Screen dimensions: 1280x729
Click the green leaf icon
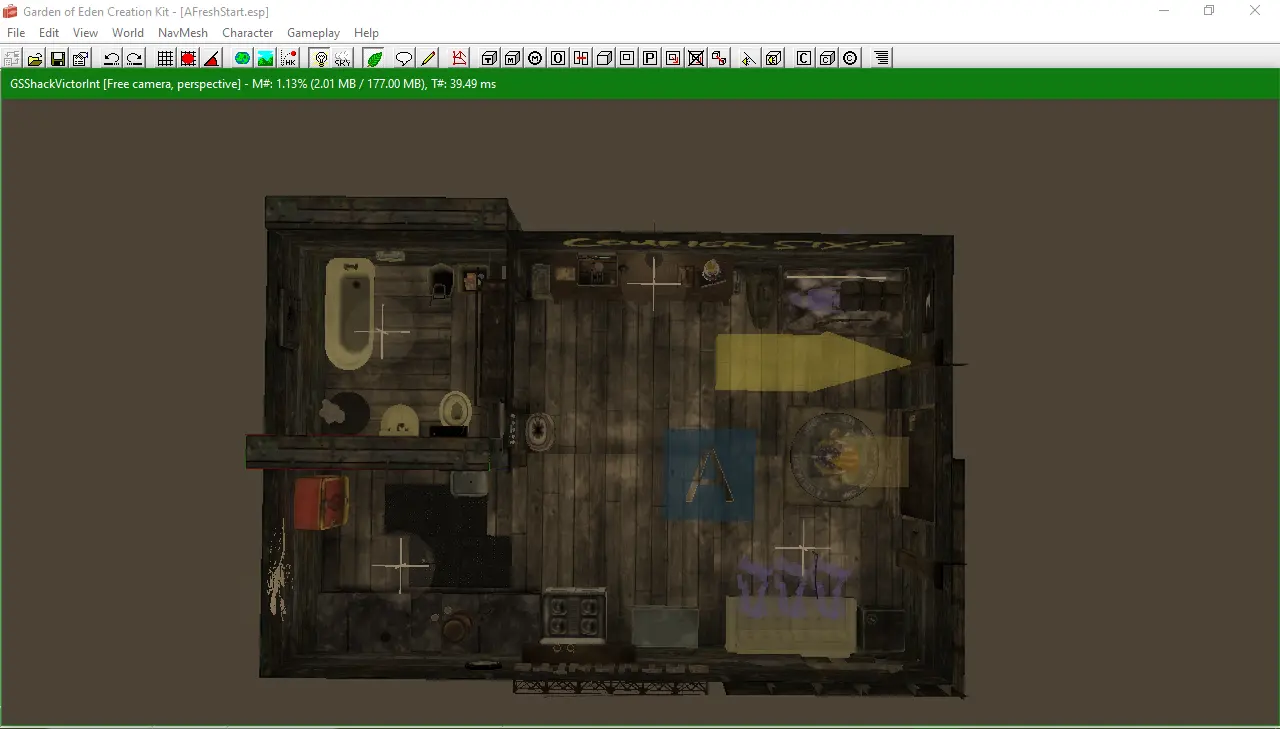point(374,58)
